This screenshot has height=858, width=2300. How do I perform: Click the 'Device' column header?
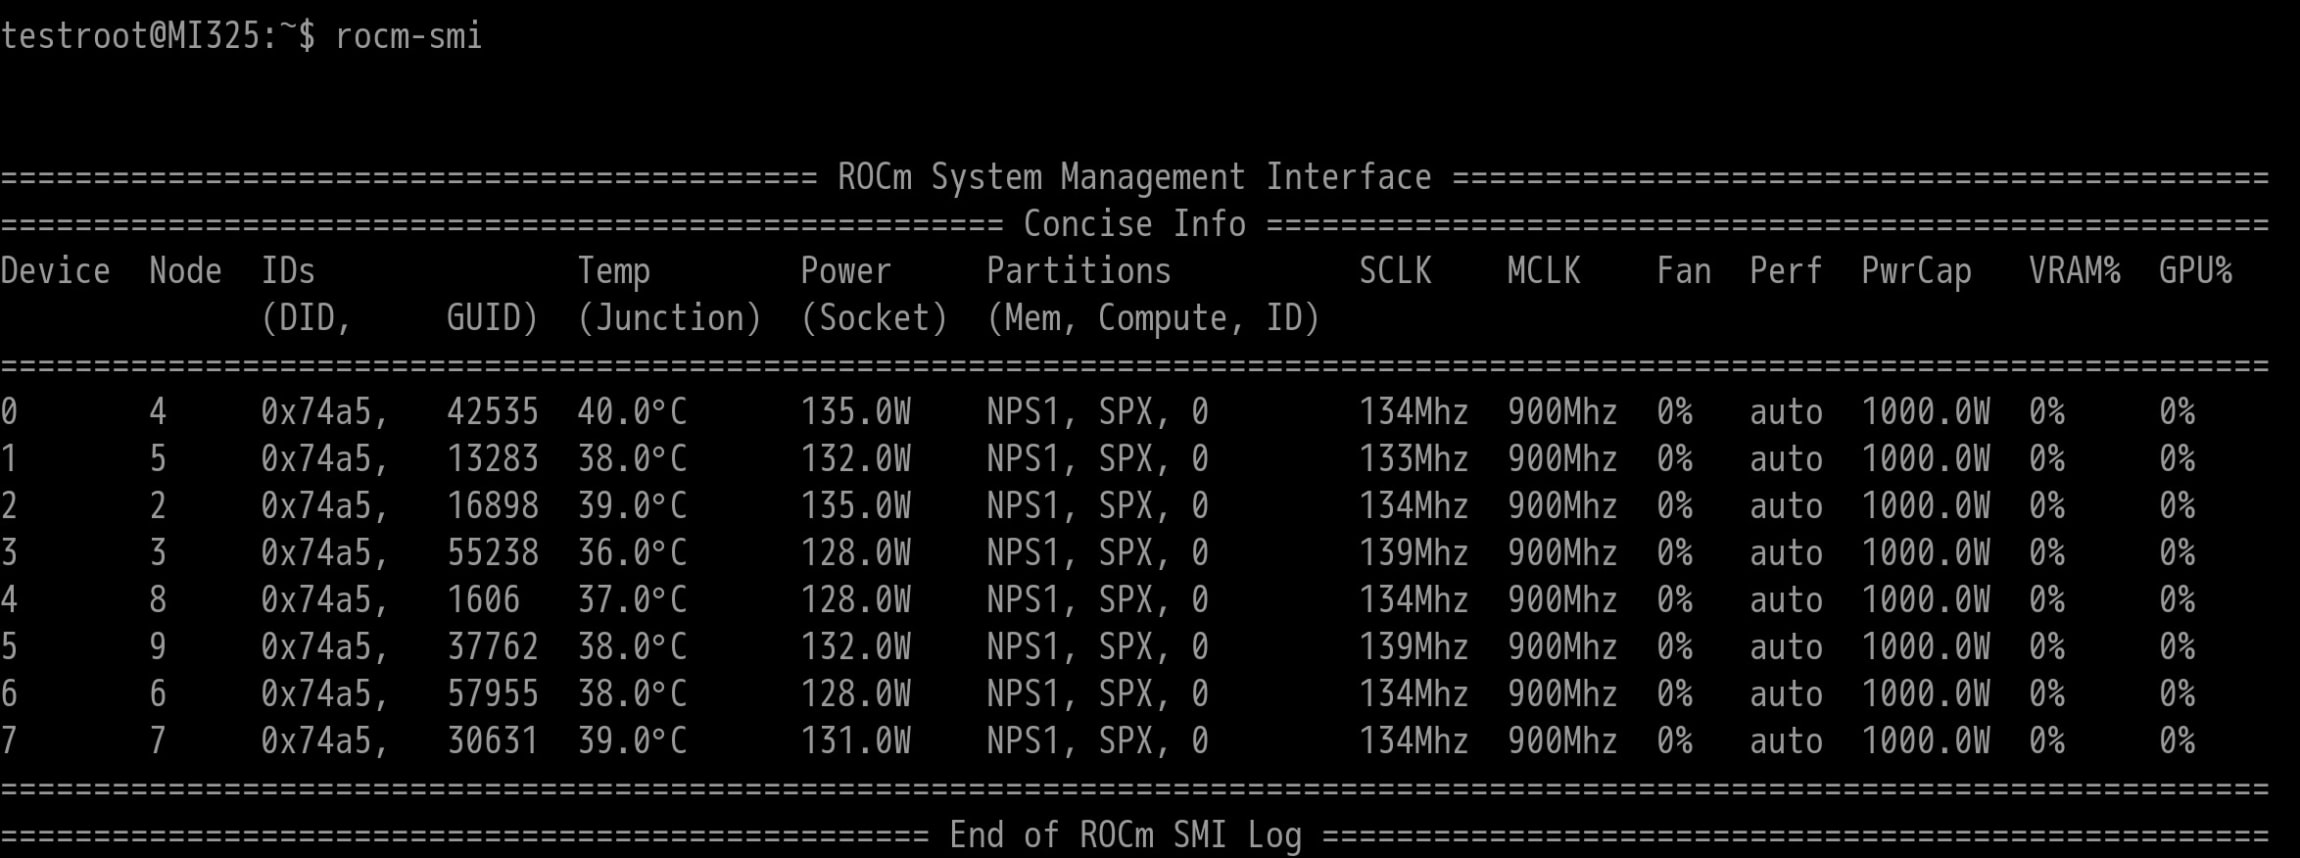(55, 271)
